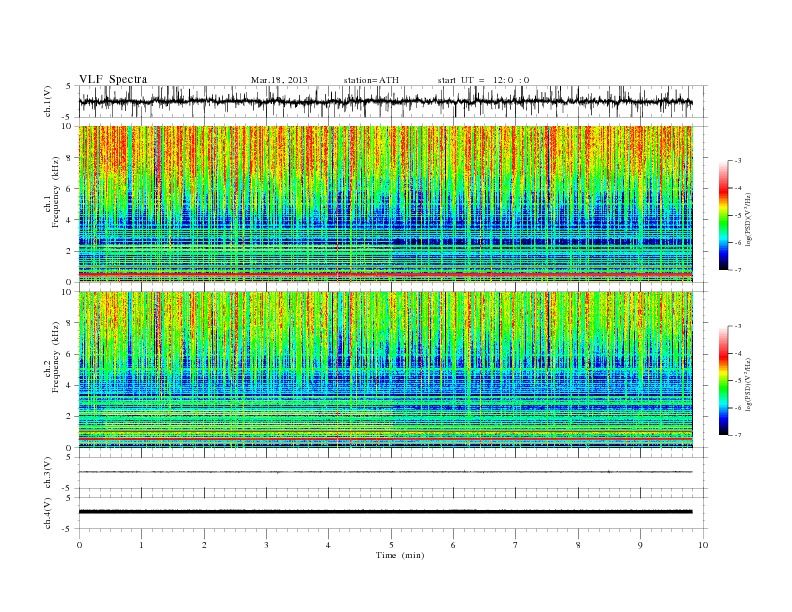Click the "4" kHz tick on ch.2 axis
This screenshot has width=792, height=612.
pos(70,385)
